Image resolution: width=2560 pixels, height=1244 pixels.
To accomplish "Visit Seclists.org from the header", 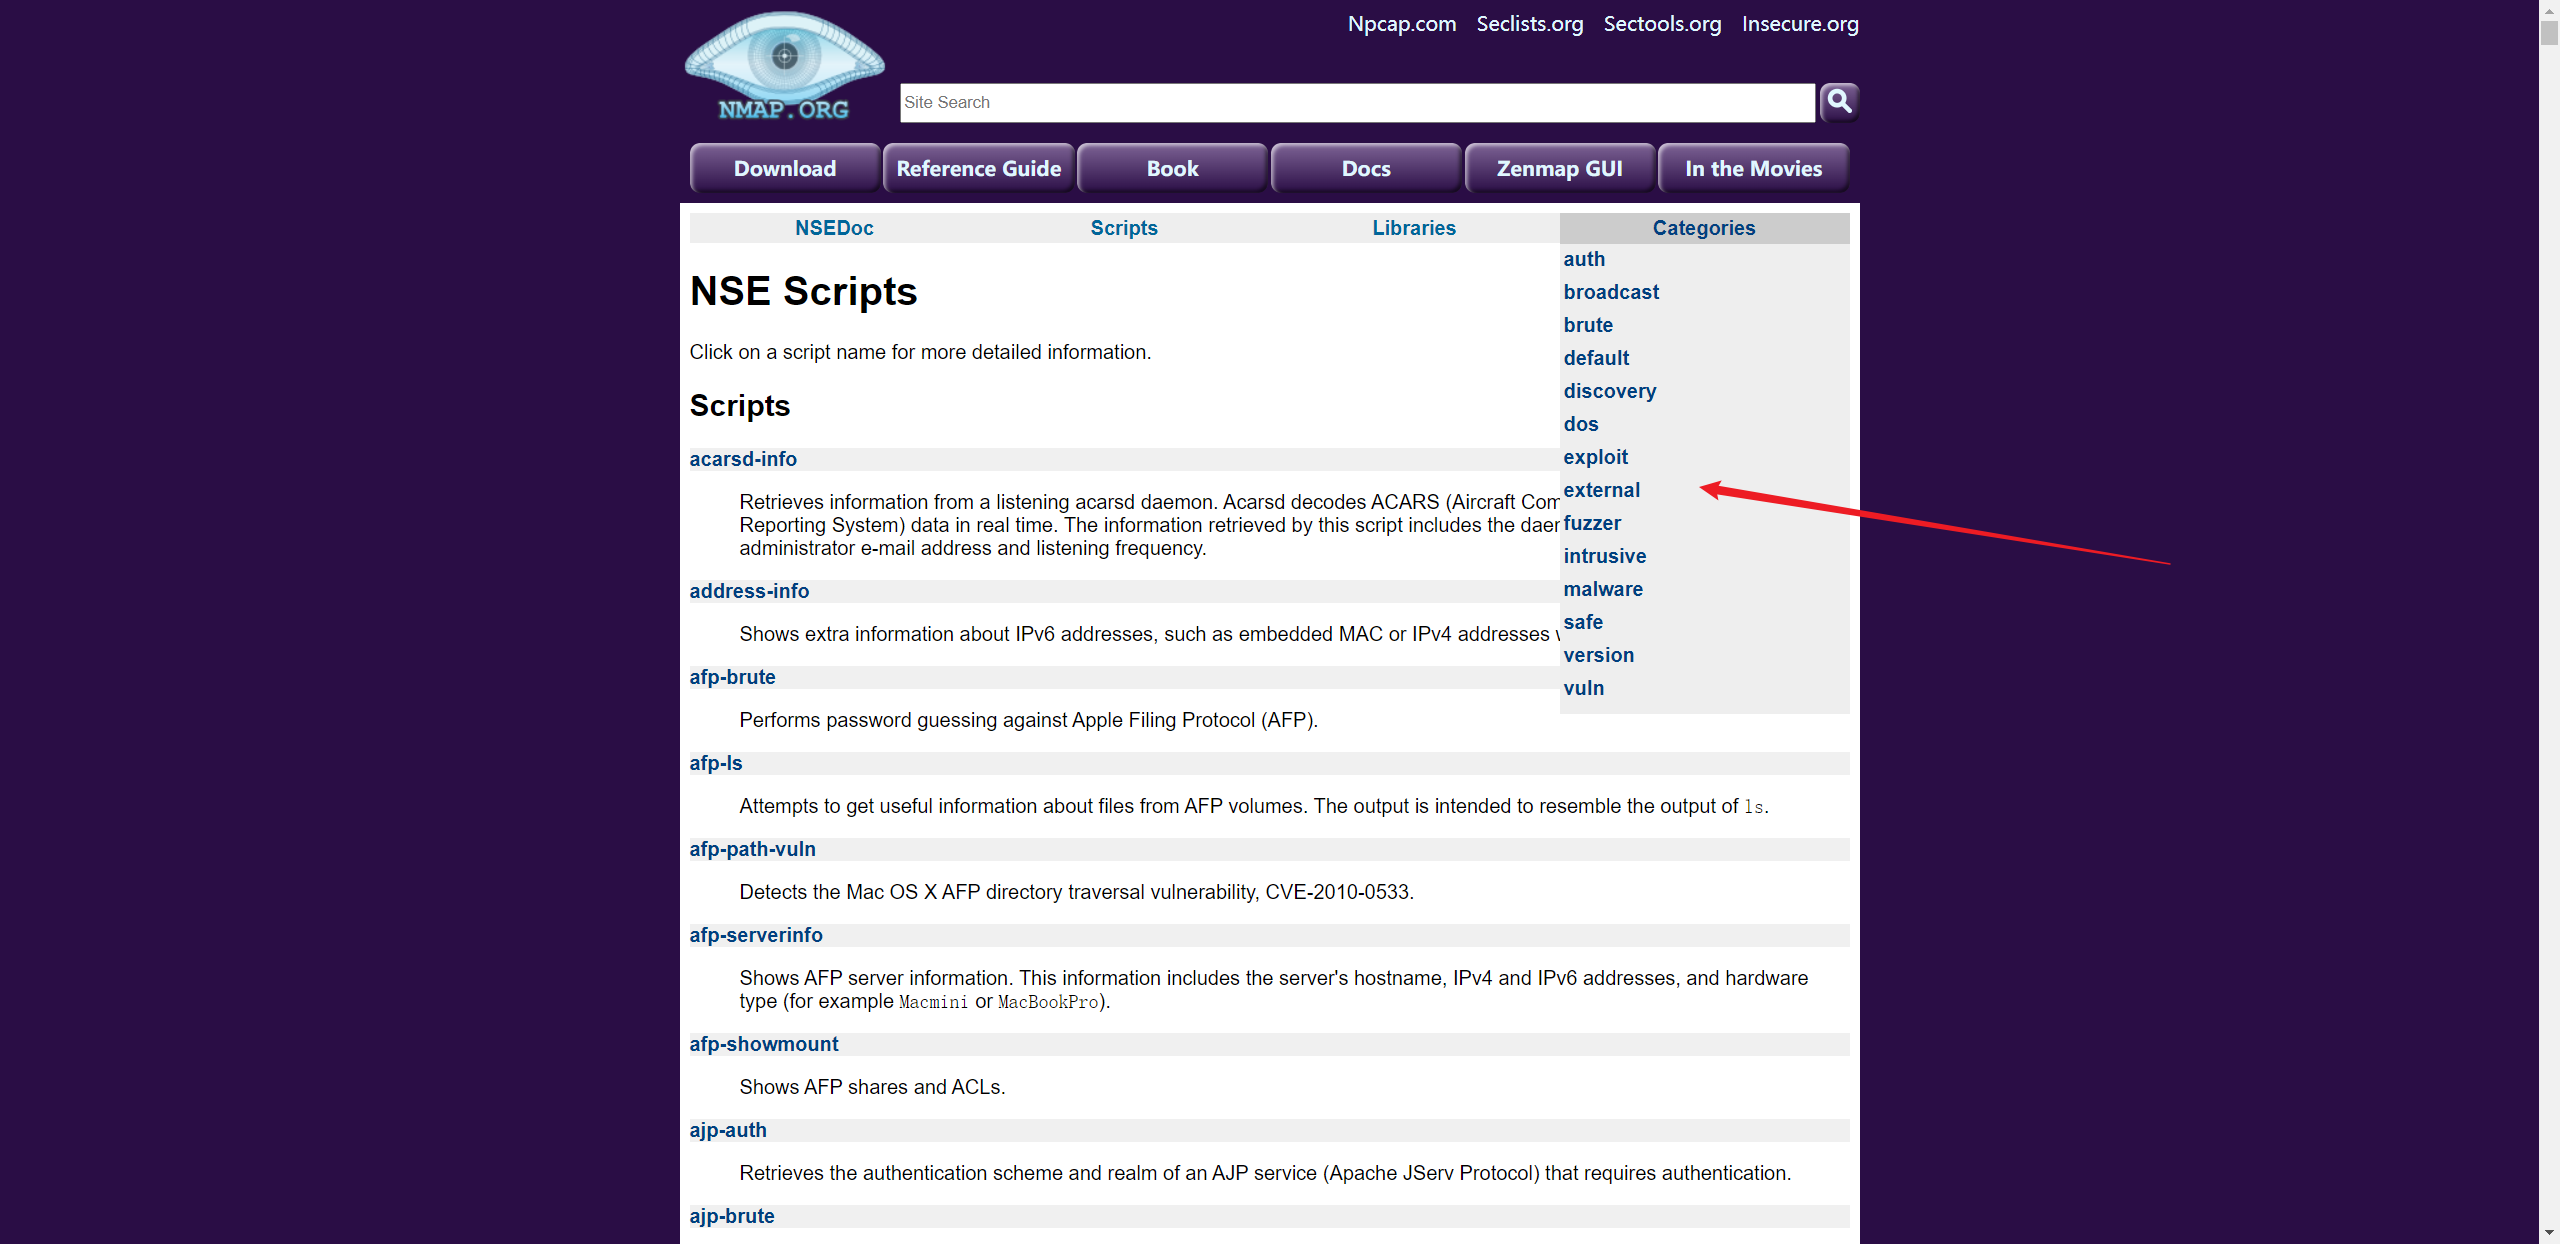I will pyautogui.click(x=1530, y=24).
